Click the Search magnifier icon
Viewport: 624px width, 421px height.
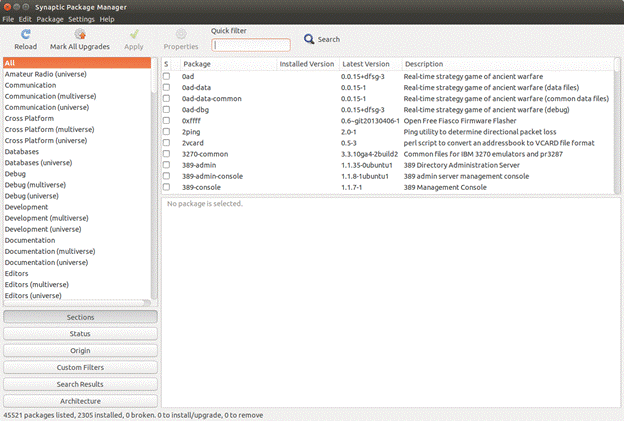click(309, 39)
